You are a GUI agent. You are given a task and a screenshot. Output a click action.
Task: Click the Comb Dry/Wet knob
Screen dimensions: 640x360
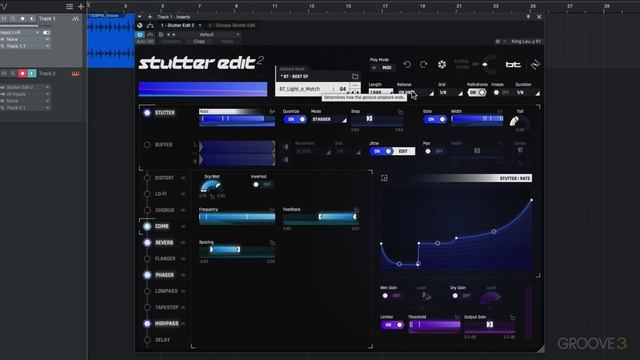coord(211,187)
